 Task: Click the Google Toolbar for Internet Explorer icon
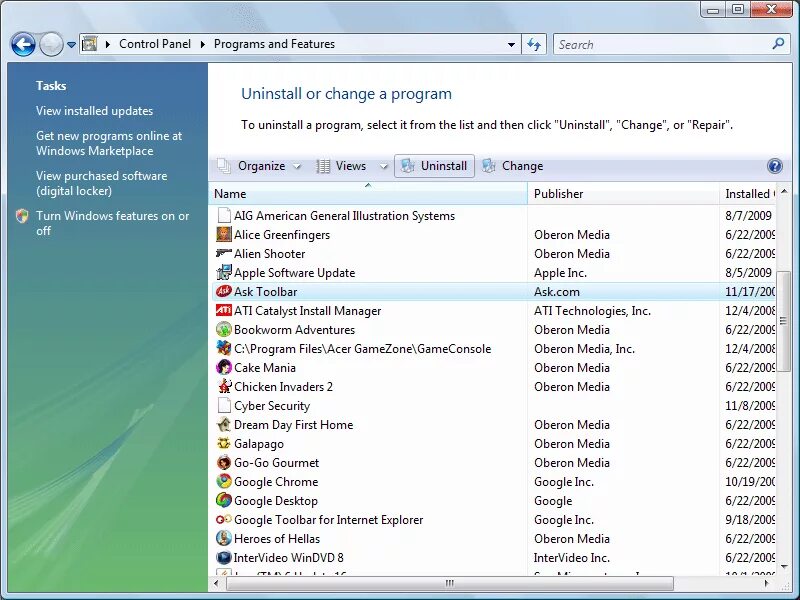coord(223,519)
